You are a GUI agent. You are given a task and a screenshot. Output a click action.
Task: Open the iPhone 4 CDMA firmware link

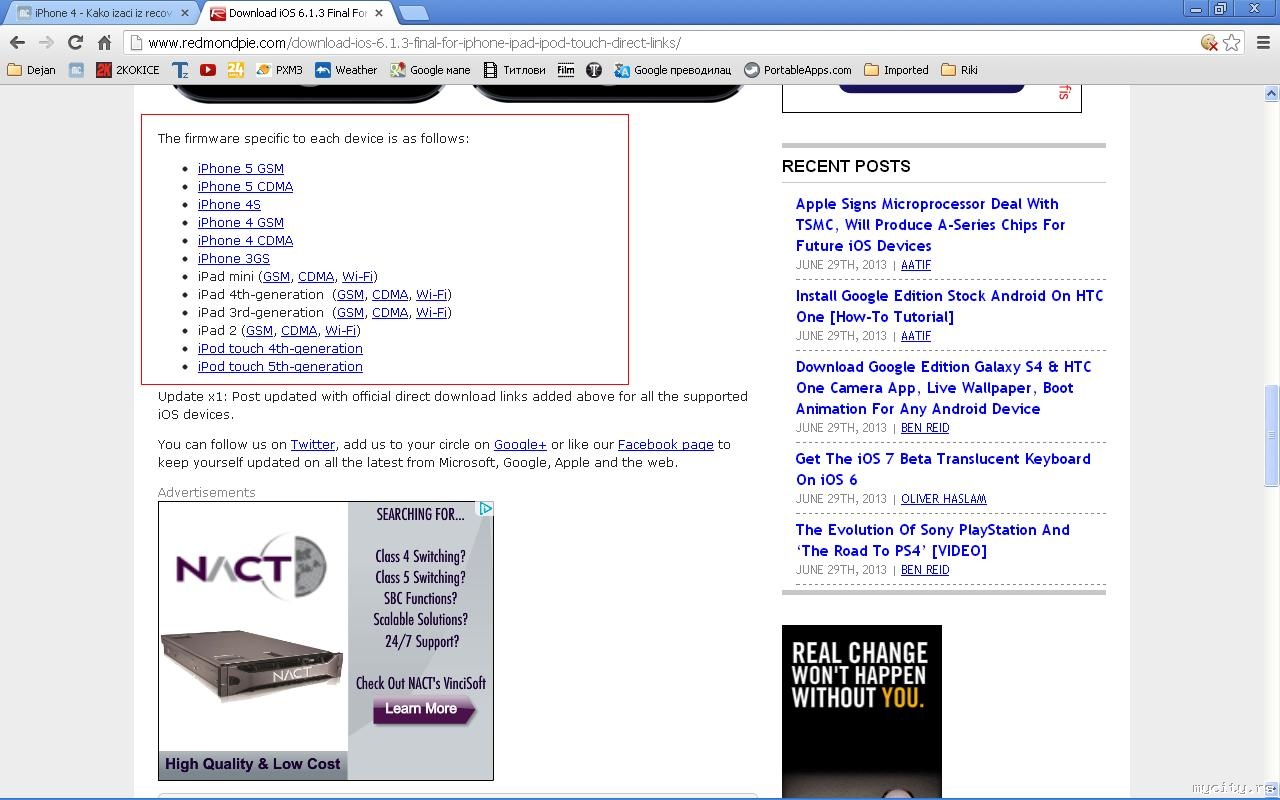click(x=245, y=241)
